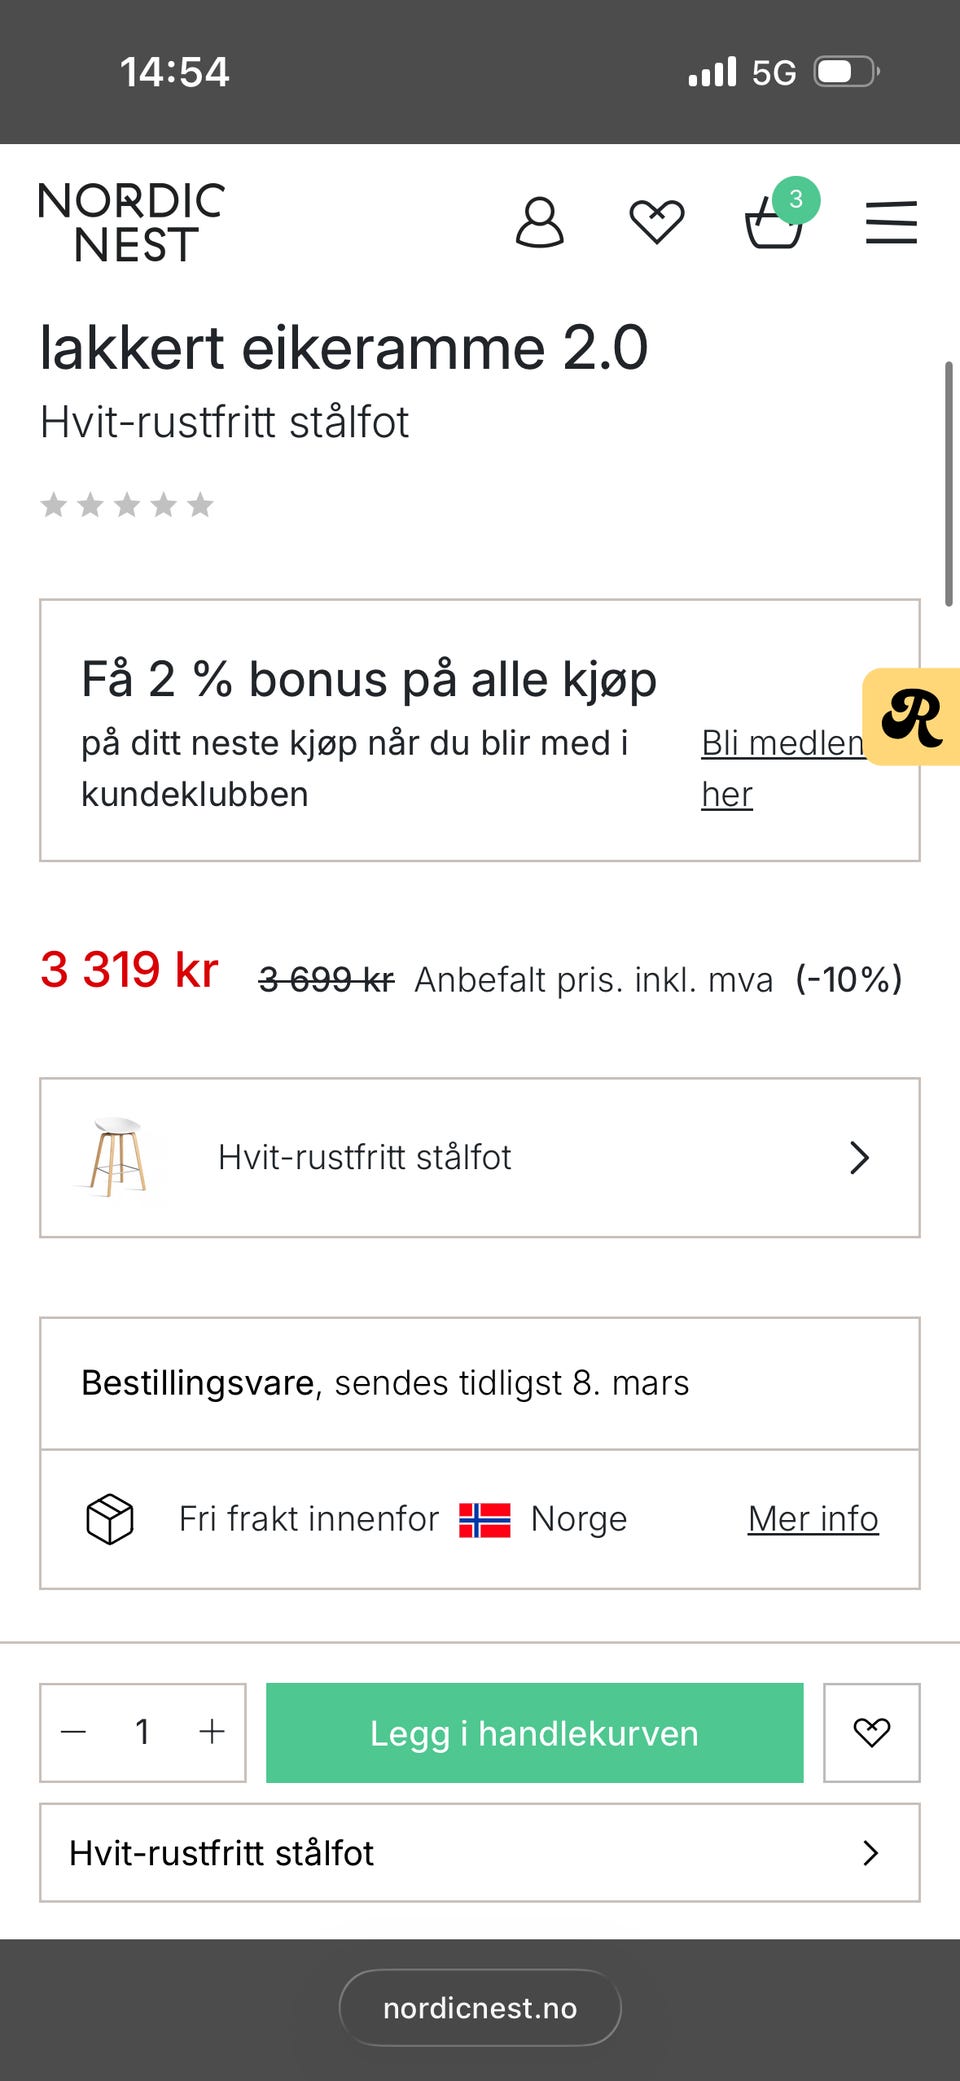Screen dimensions: 960x2081
Task: Expand the Hvit-rustfritt stålfot variant selector
Action: pos(480,1157)
